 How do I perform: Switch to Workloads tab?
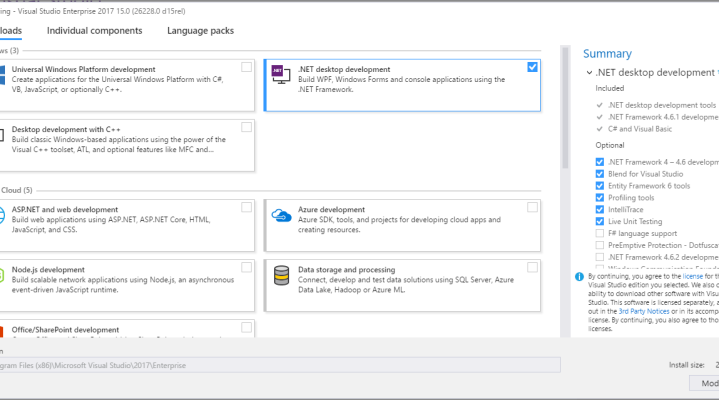tap(11, 31)
